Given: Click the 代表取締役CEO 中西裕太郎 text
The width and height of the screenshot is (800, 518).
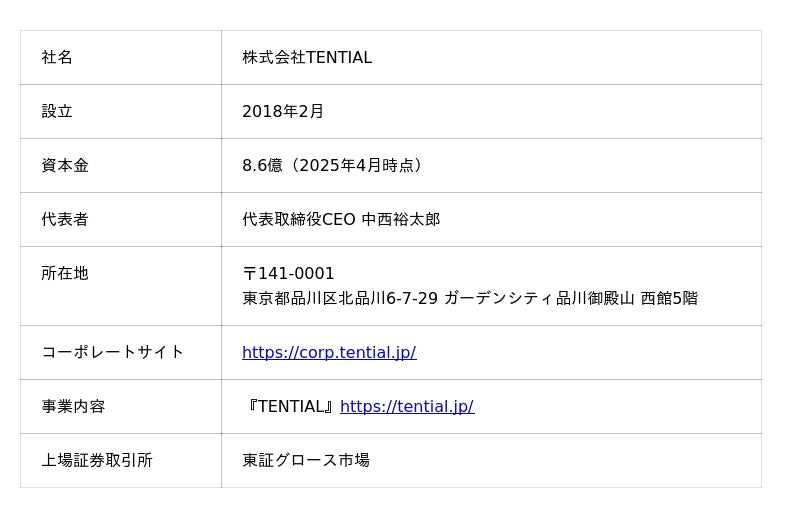Looking at the screenshot, I should tap(341, 220).
